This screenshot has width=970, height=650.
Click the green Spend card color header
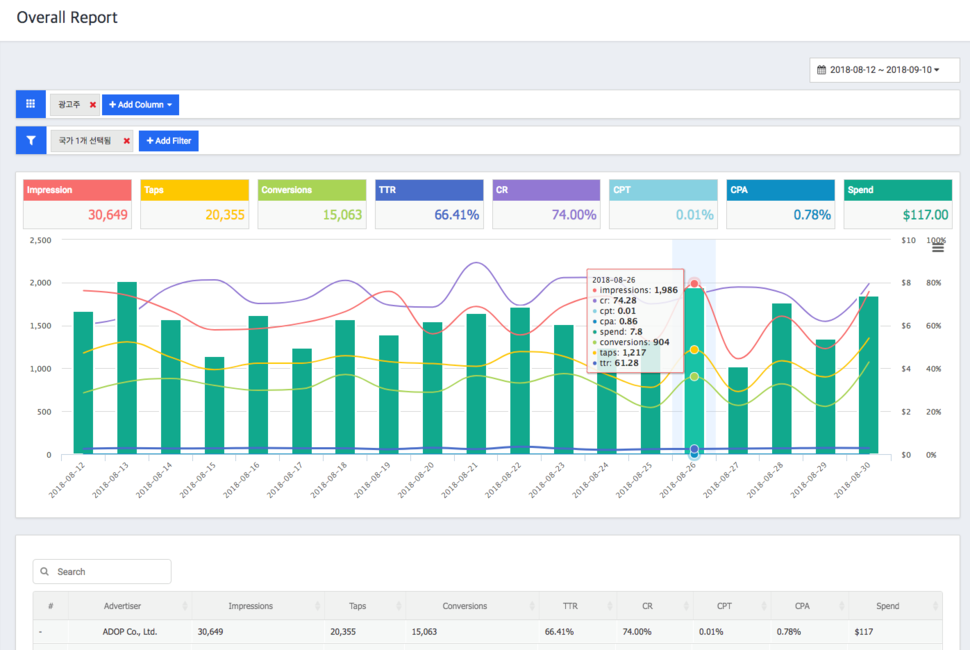895,190
